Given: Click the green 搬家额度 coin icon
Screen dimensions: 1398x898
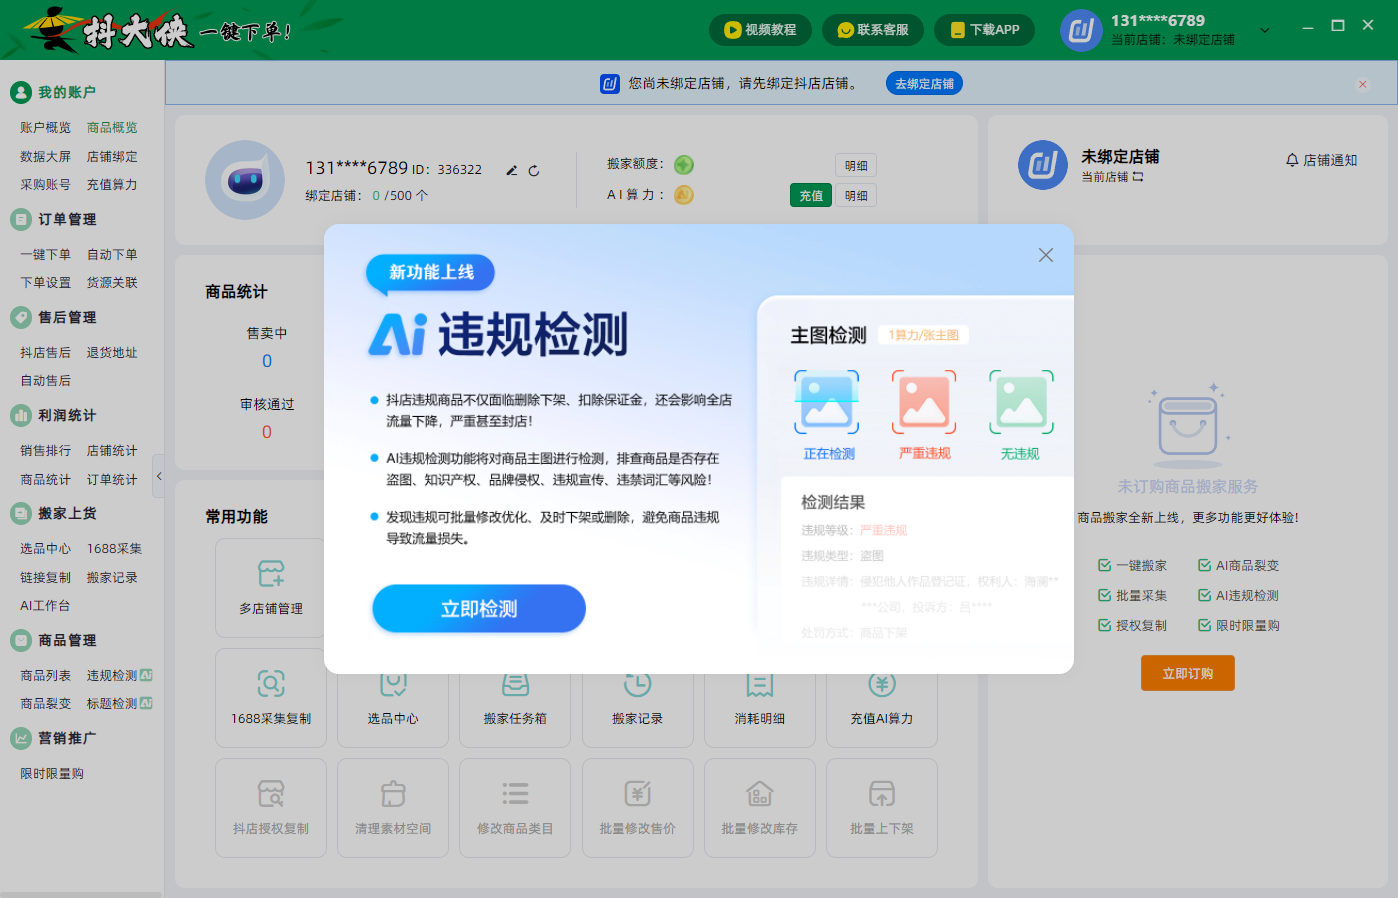Looking at the screenshot, I should (x=684, y=165).
